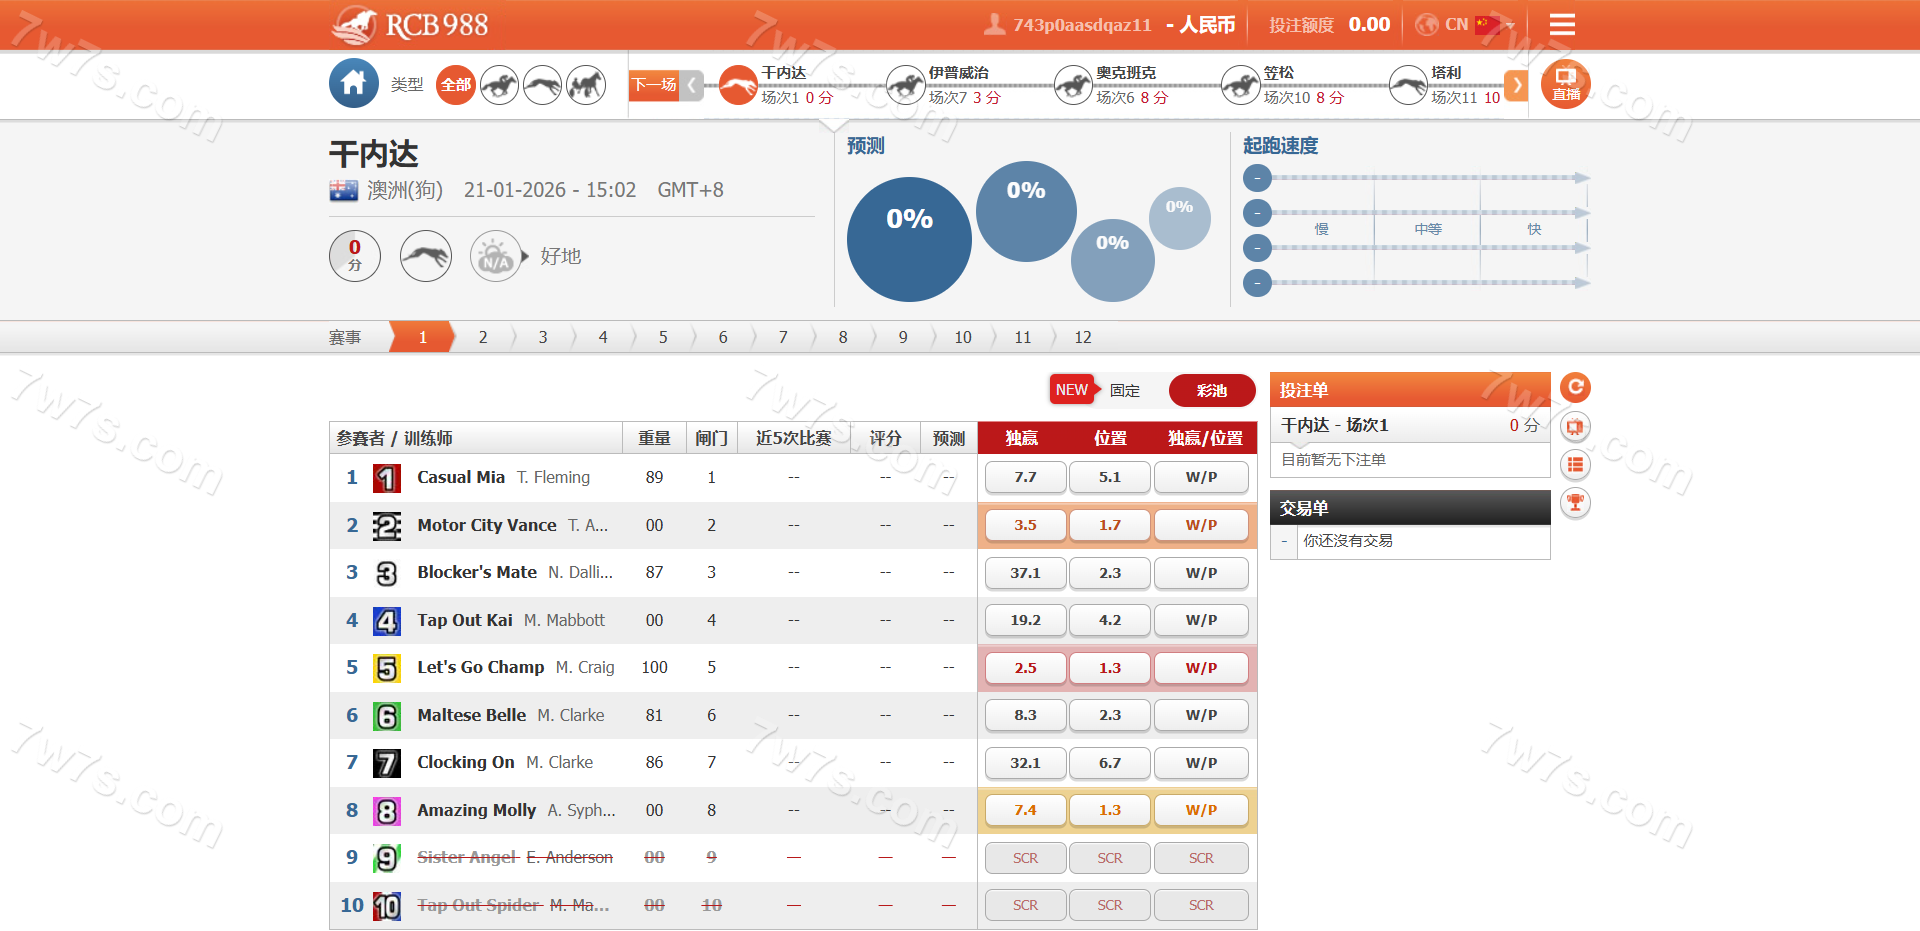
Task: Select 全部 race type filter
Action: tap(456, 85)
